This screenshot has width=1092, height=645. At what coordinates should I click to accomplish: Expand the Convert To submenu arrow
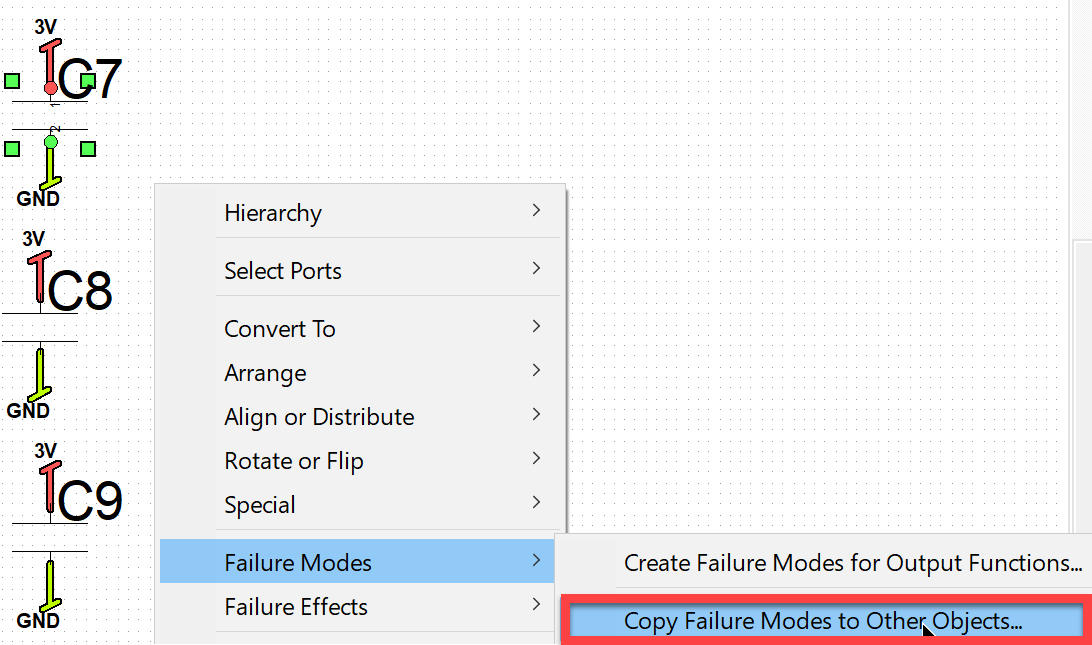pyautogui.click(x=536, y=327)
